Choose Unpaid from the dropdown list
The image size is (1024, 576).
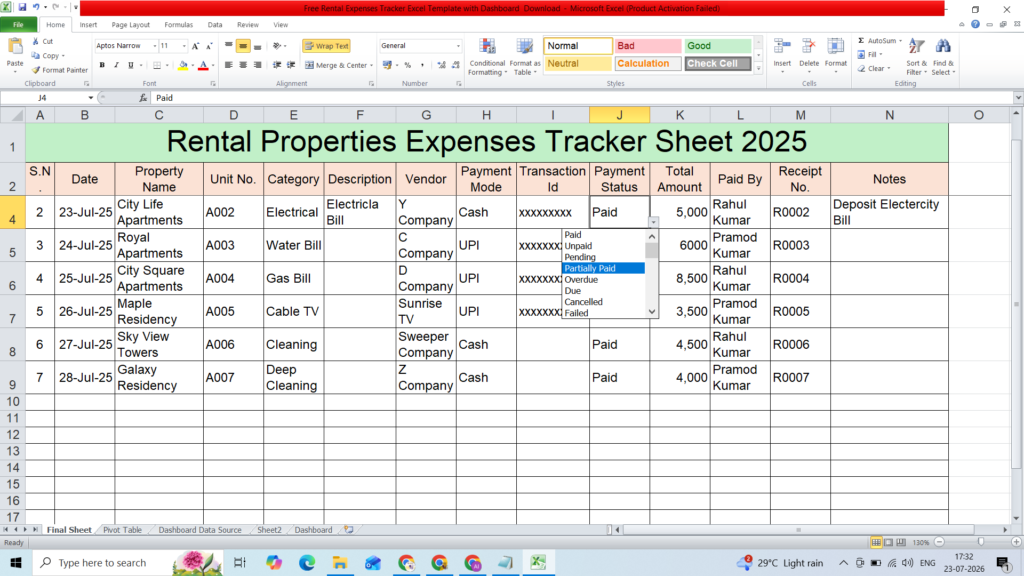click(603, 246)
